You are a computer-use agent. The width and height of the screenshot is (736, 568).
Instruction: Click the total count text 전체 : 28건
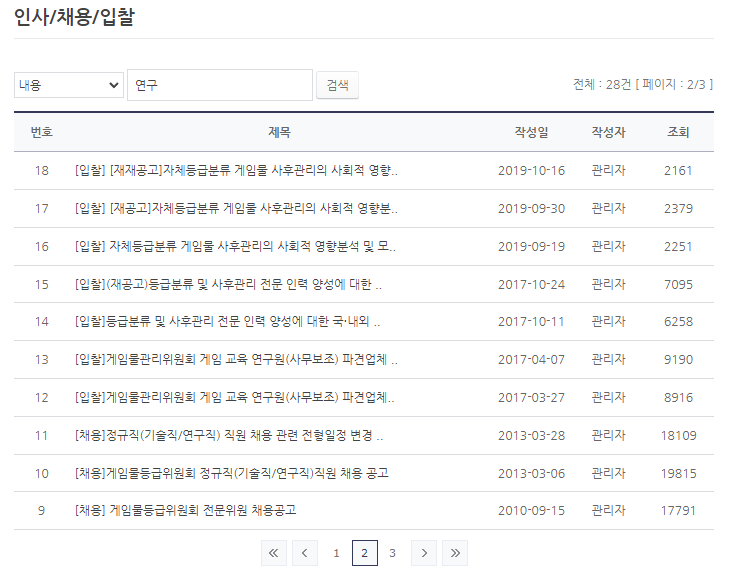[602, 84]
